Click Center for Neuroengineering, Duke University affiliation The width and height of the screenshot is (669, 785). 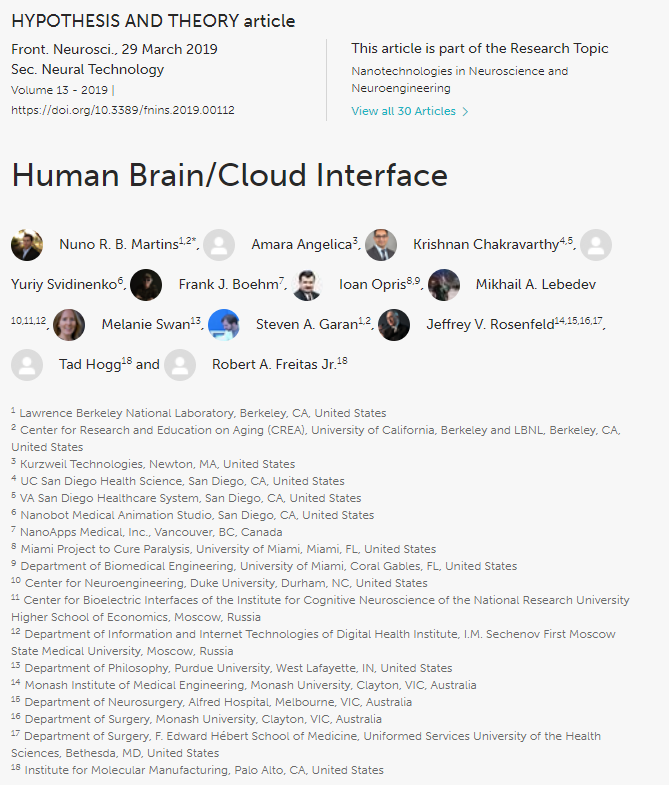(x=219, y=583)
